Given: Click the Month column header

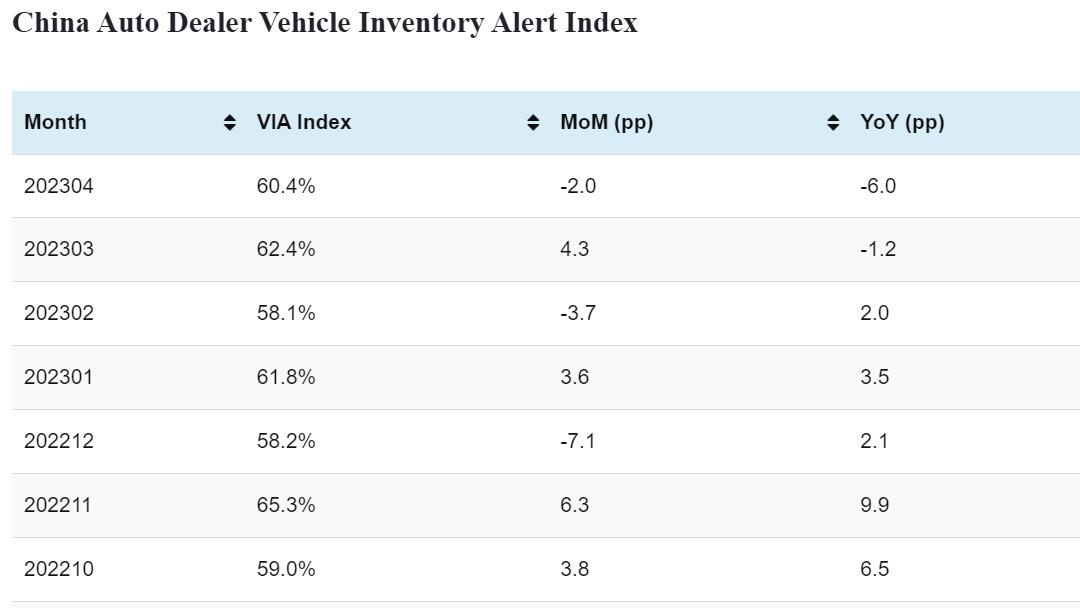Looking at the screenshot, I should [56, 122].
